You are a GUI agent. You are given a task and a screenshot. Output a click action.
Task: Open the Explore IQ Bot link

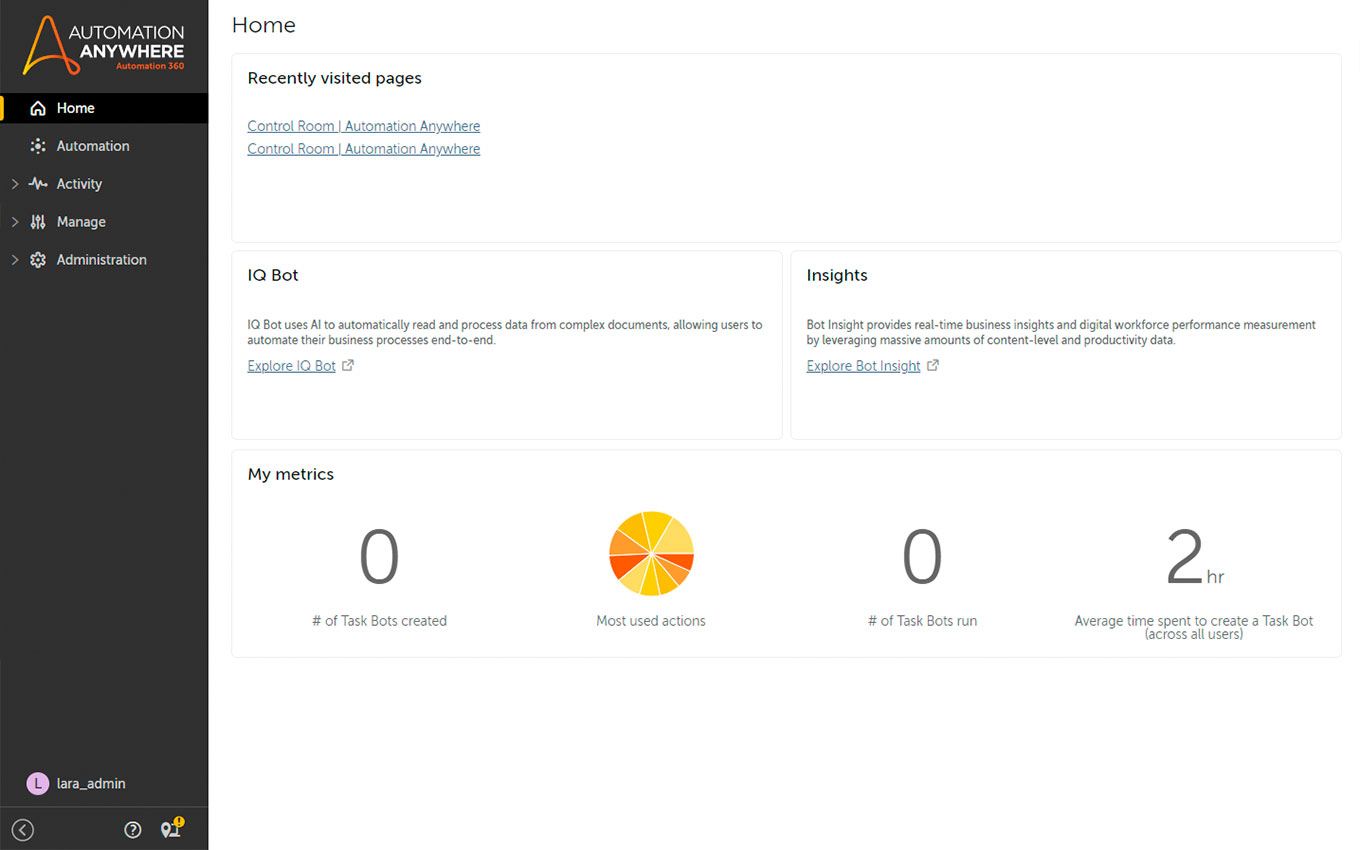292,366
